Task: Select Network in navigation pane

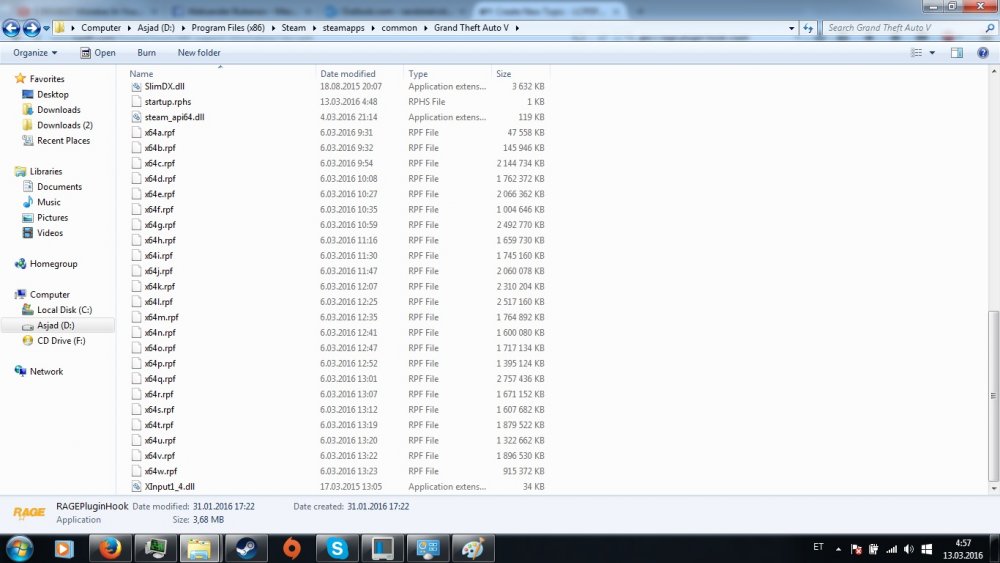Action: click(46, 372)
